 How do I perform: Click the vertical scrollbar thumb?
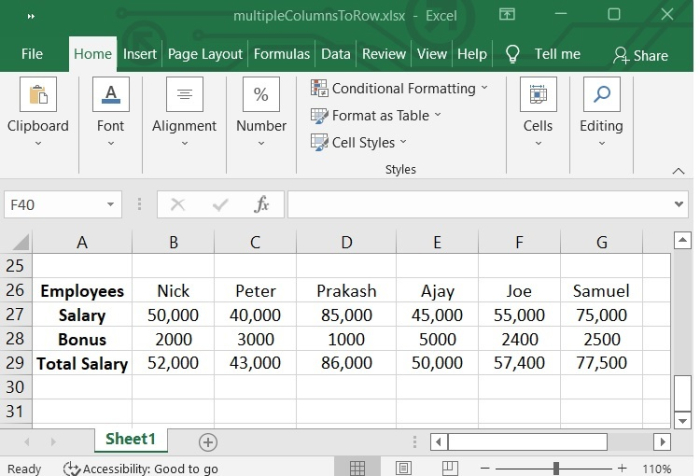click(683, 393)
